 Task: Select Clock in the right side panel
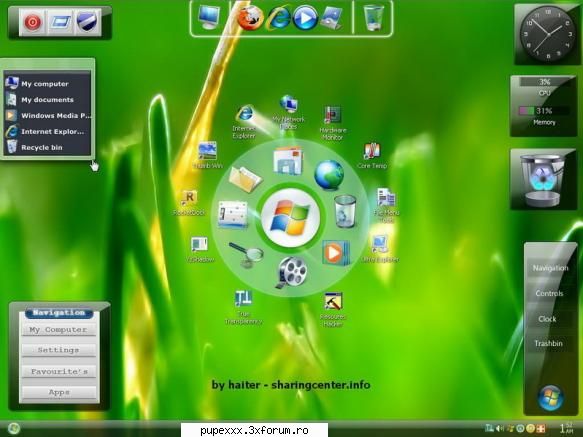click(x=547, y=319)
